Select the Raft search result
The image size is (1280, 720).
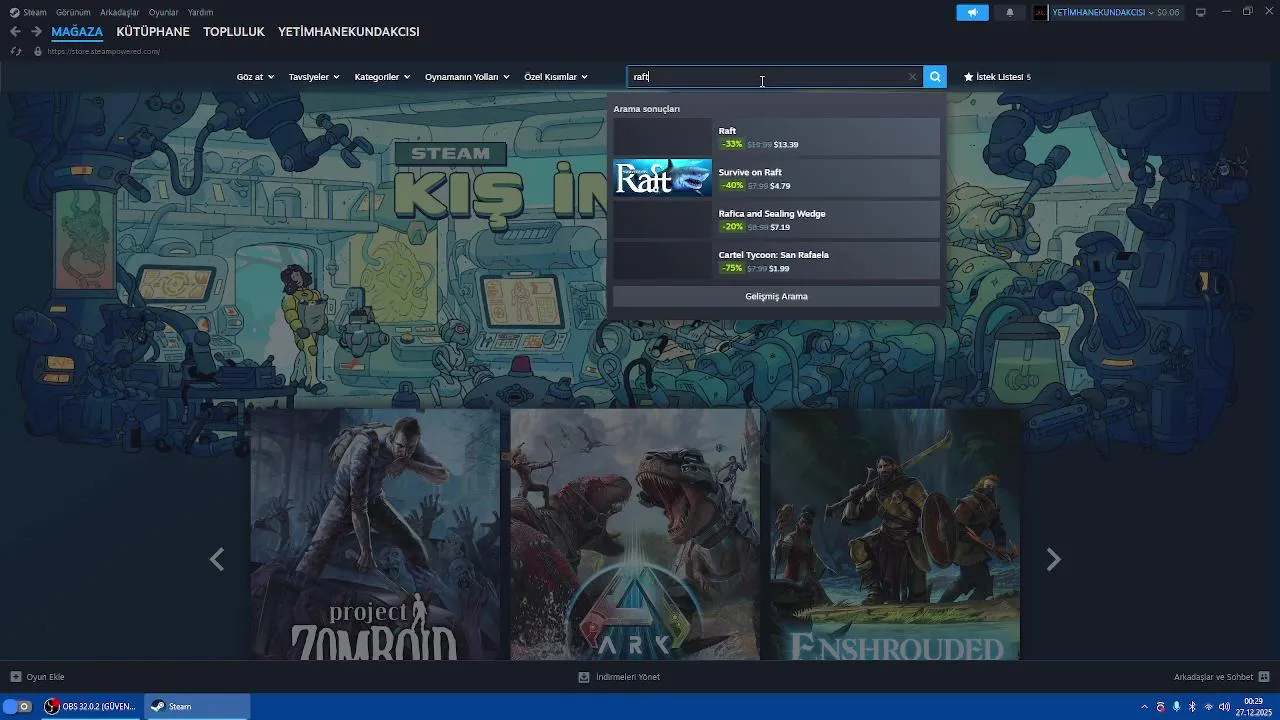point(776,137)
